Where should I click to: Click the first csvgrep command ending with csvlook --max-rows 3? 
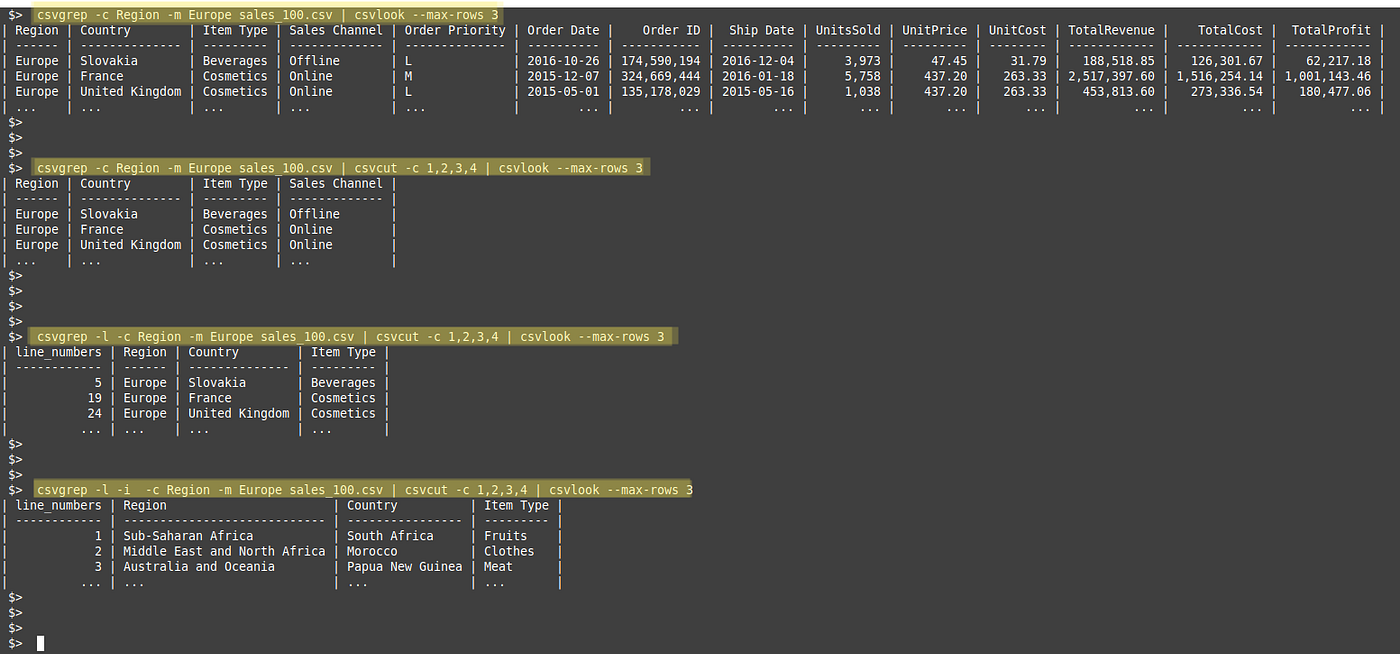[267, 15]
